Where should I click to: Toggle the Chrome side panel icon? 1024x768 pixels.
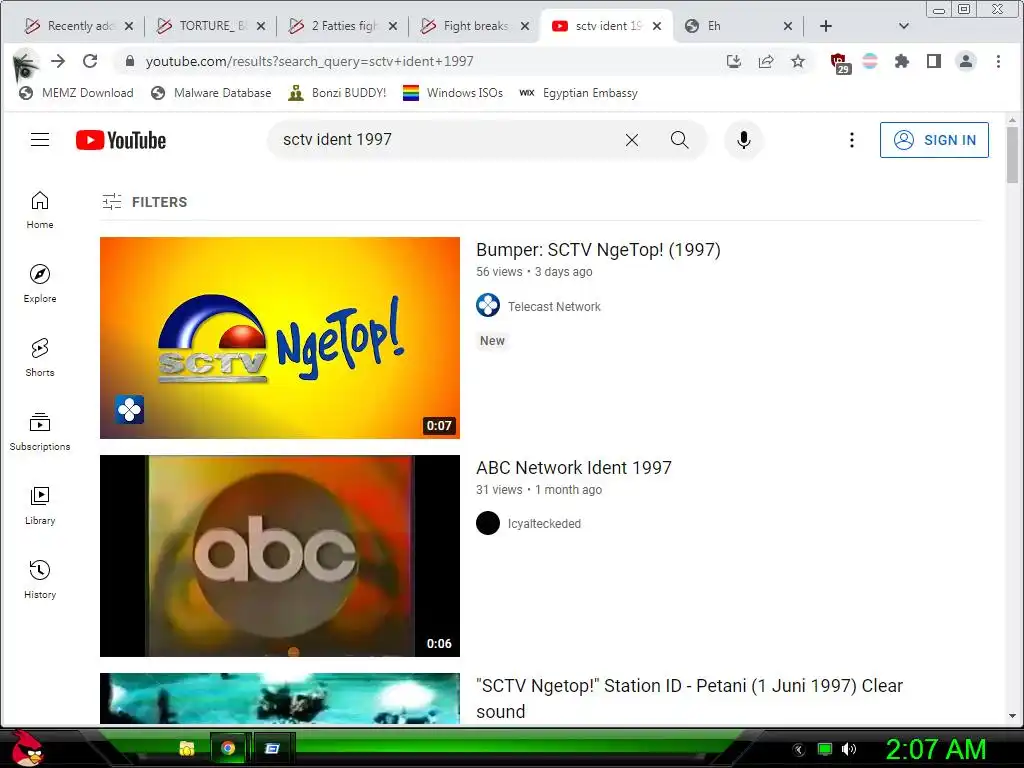pyautogui.click(x=934, y=61)
